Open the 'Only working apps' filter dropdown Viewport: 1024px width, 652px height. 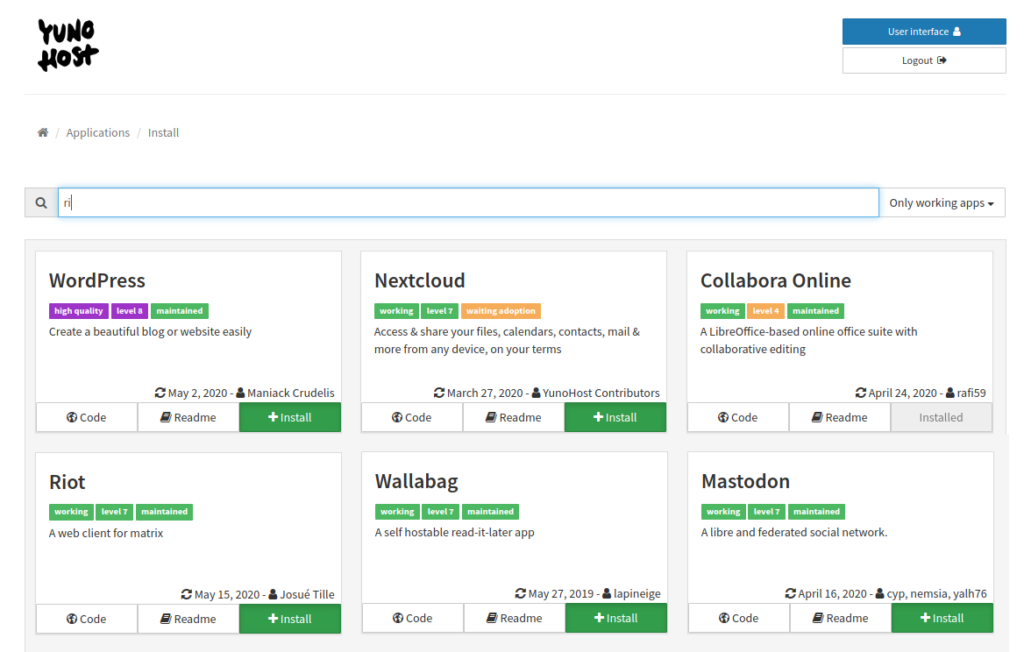click(x=941, y=203)
